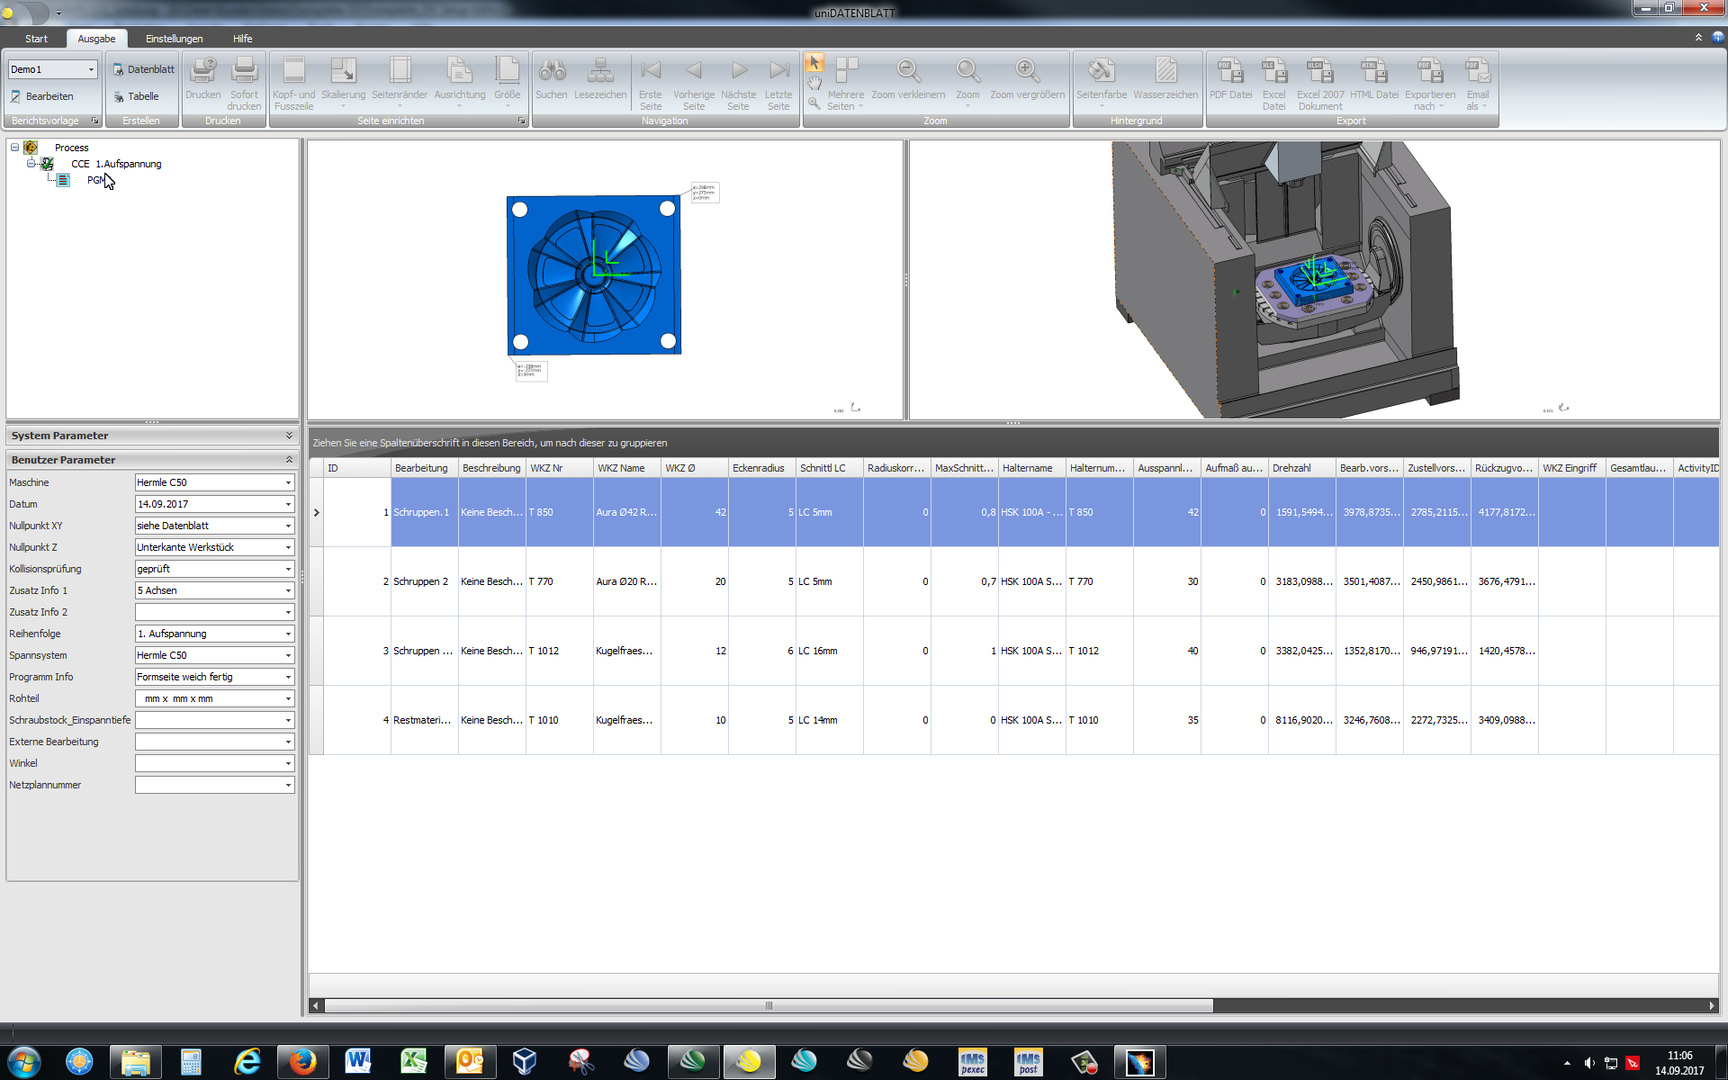Create an HTML Datei export

click(x=1374, y=80)
